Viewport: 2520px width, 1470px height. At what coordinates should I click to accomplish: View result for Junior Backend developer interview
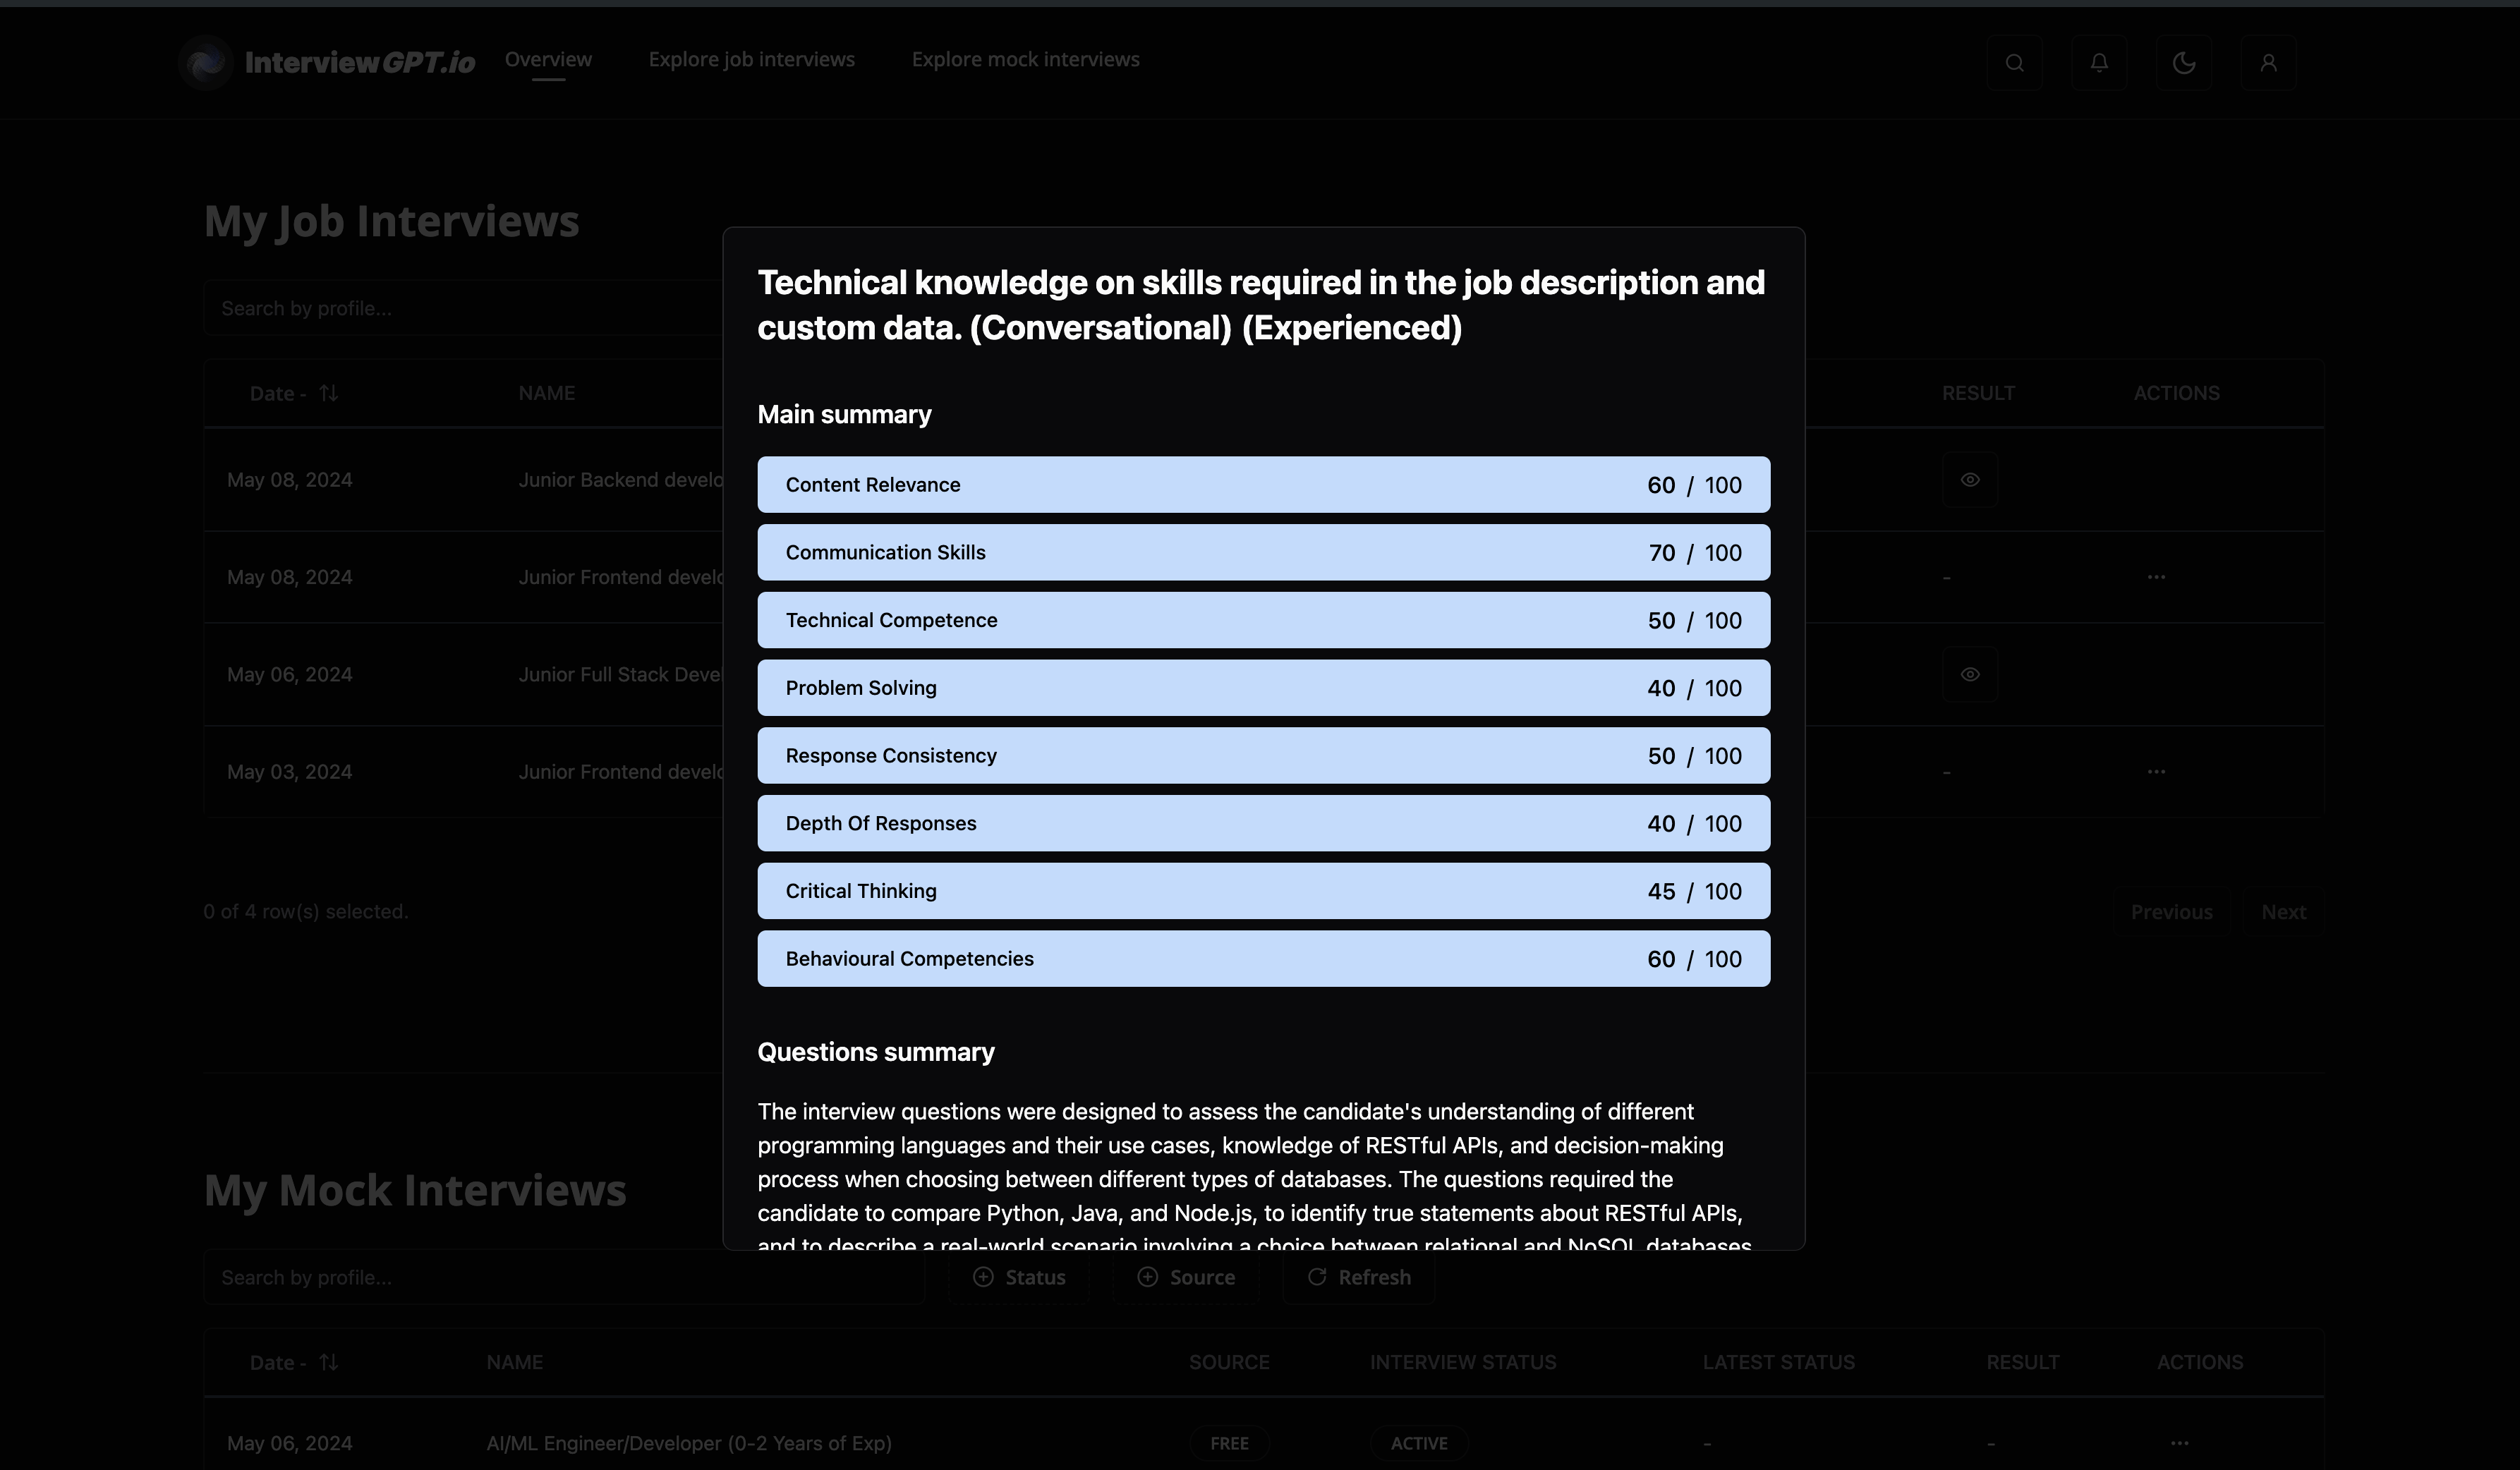point(1969,480)
